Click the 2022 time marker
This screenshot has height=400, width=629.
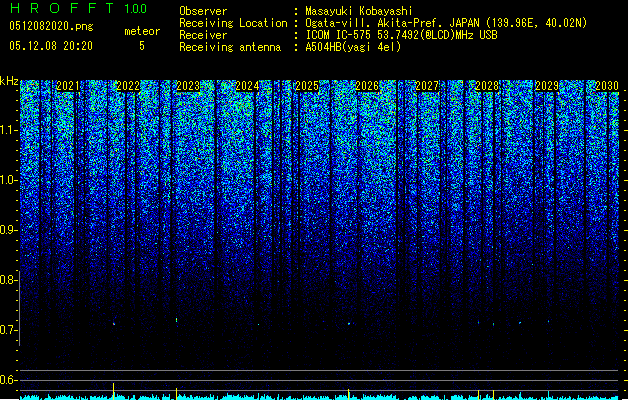[x=128, y=86]
